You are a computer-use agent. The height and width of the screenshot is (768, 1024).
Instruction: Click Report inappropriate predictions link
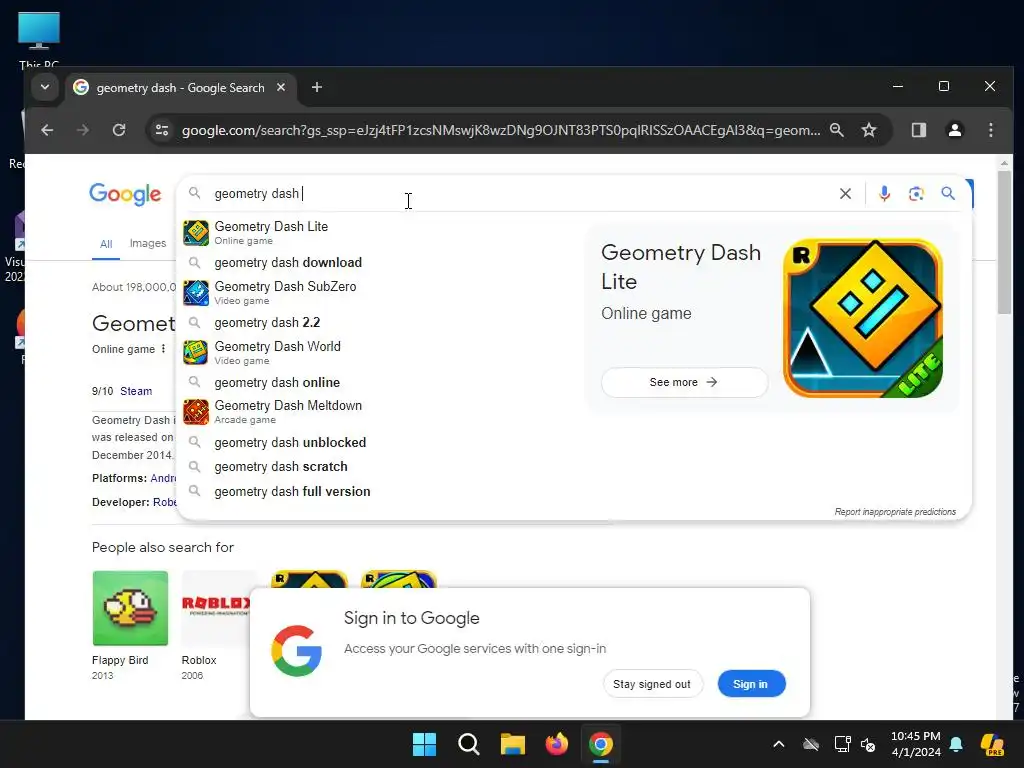(895, 512)
